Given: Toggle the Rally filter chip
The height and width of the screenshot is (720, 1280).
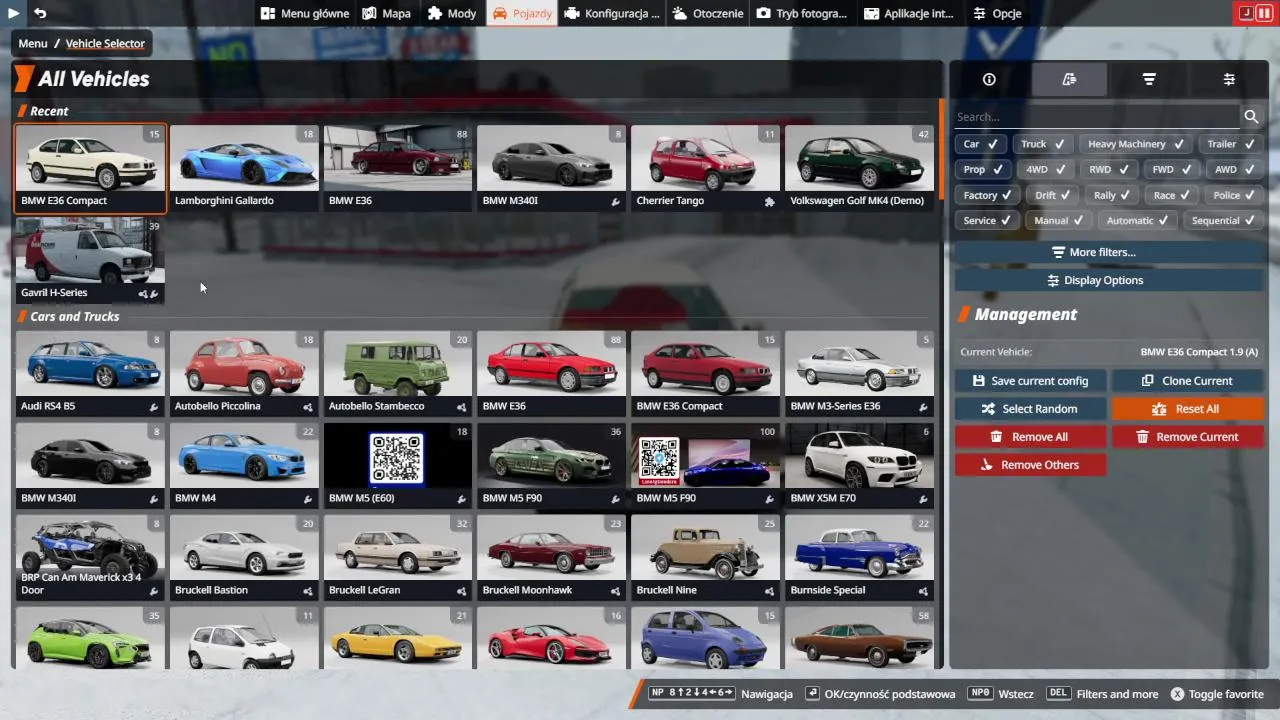Looking at the screenshot, I should coord(1114,195).
